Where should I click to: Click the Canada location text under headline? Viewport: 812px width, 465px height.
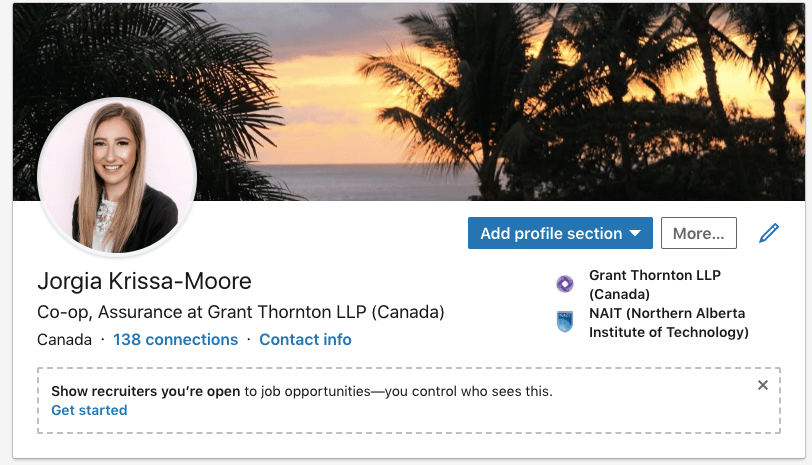[x=64, y=340]
